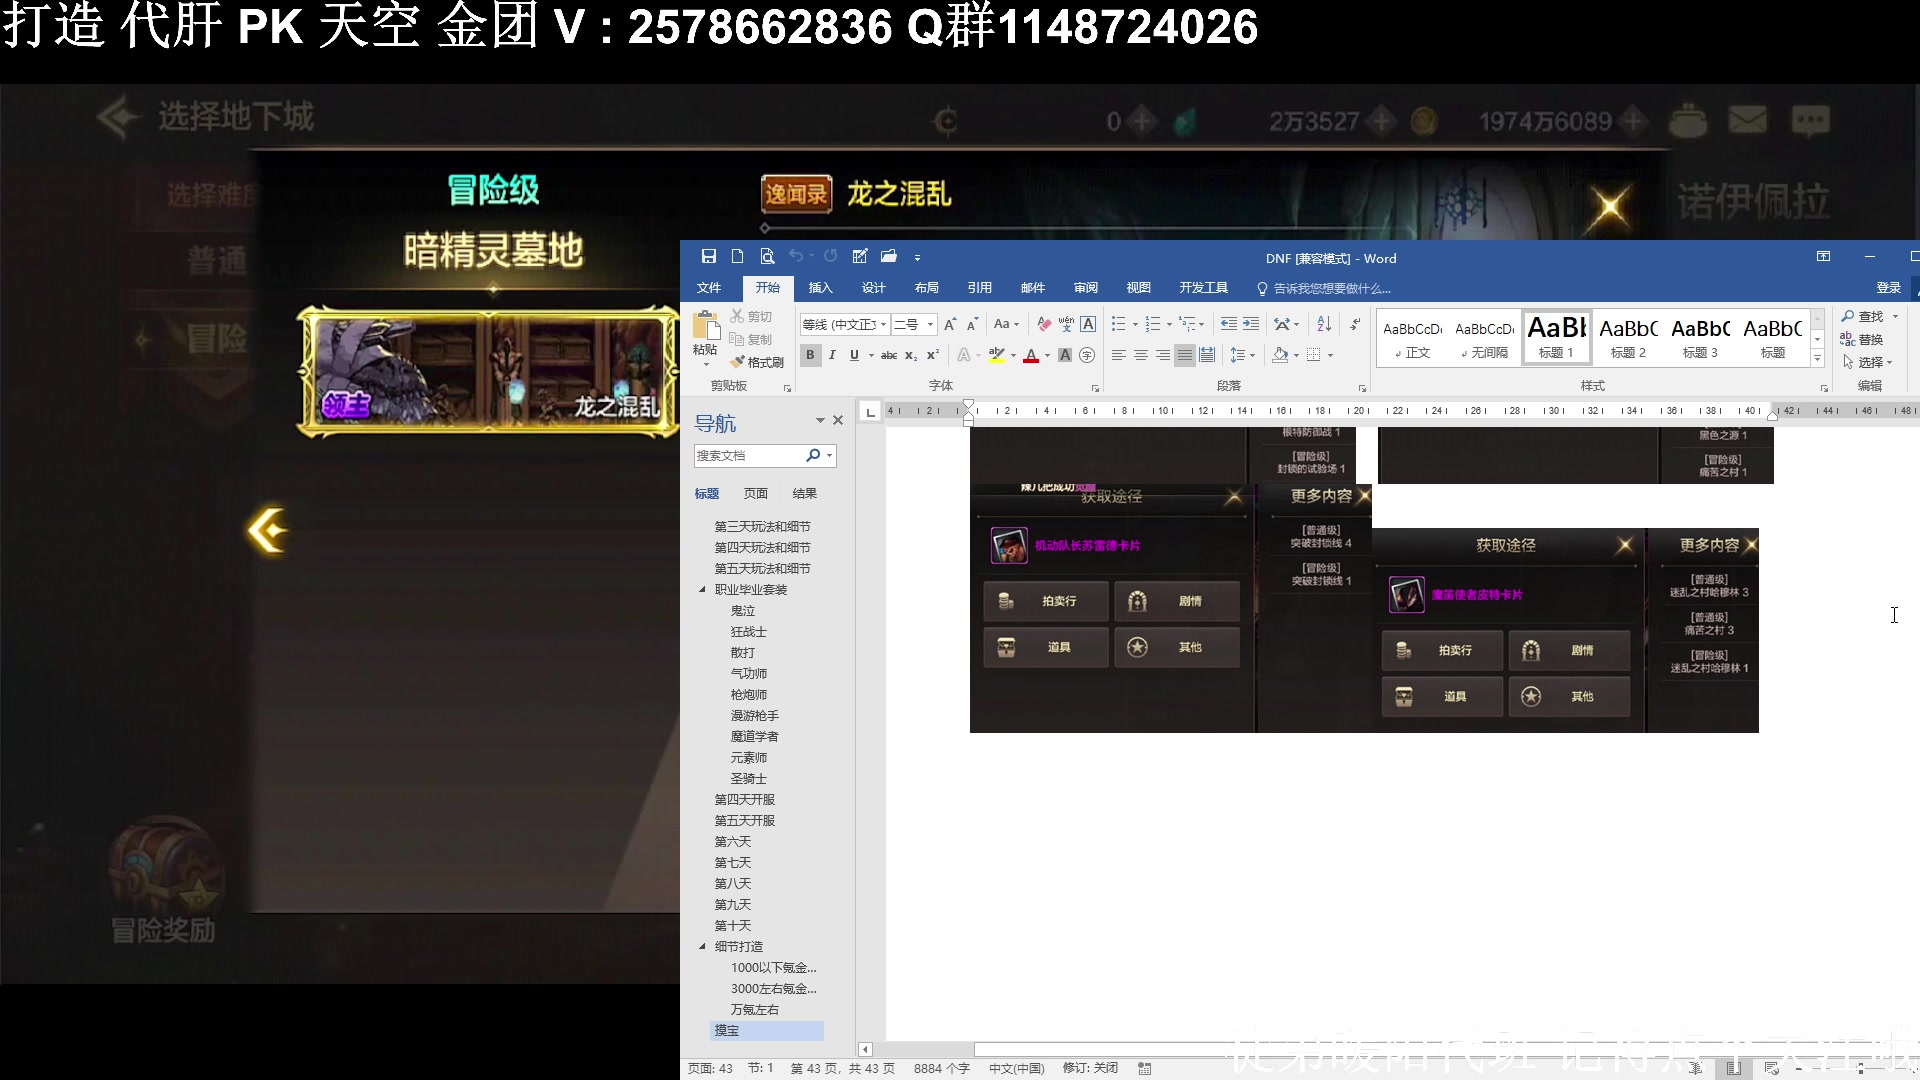Viewport: 1920px width, 1080px height.
Task: Open the font size dropdown 二号
Action: tap(930, 324)
